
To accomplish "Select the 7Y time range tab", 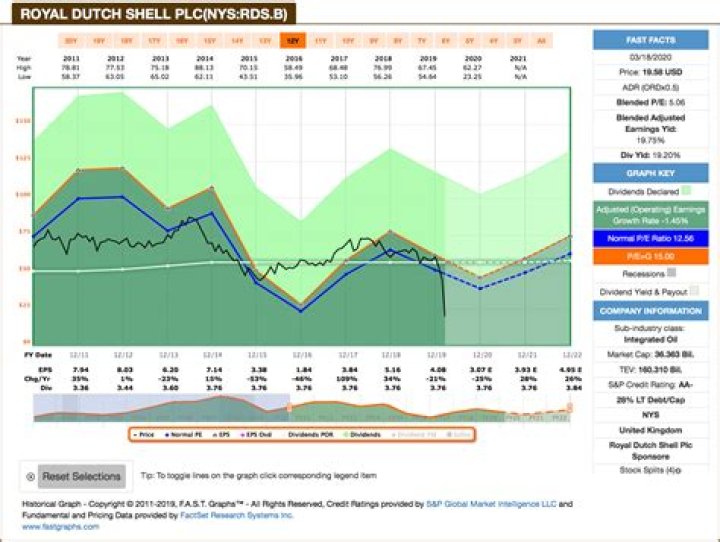I will point(422,41).
